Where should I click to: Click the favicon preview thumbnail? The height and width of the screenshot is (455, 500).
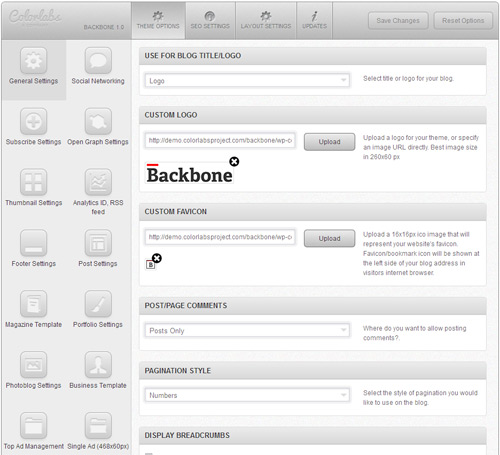150,265
